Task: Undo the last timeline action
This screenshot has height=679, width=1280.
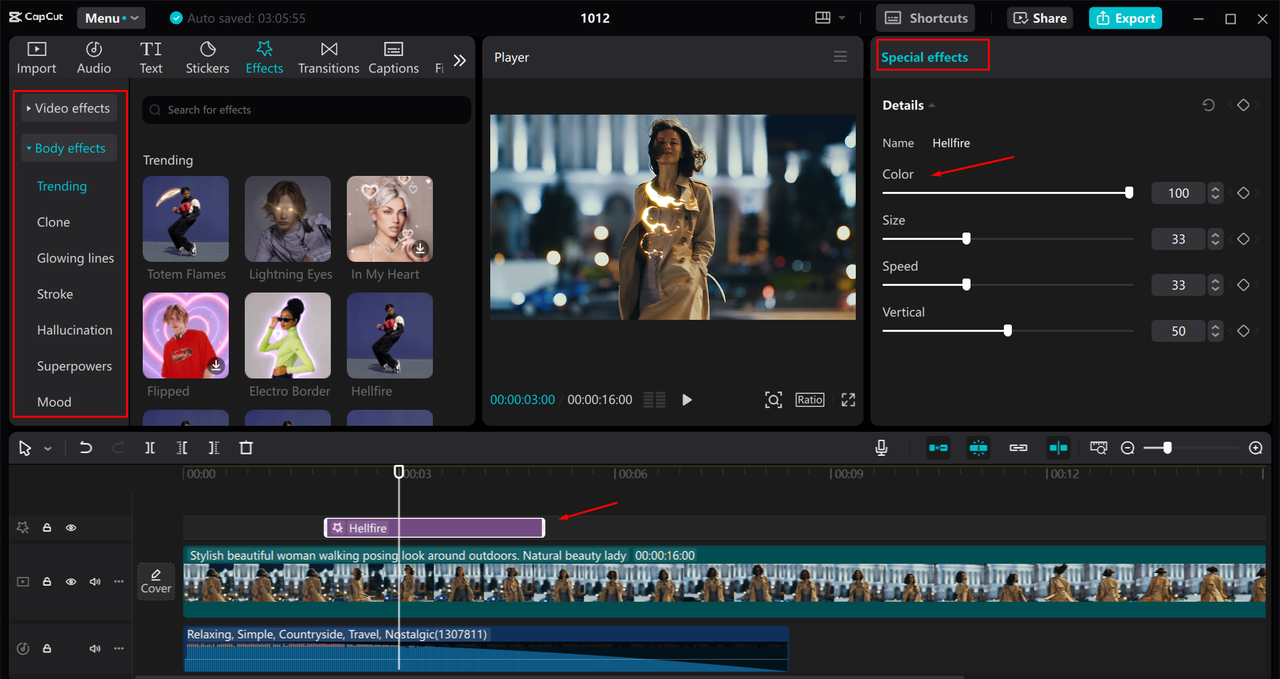Action: [86, 448]
